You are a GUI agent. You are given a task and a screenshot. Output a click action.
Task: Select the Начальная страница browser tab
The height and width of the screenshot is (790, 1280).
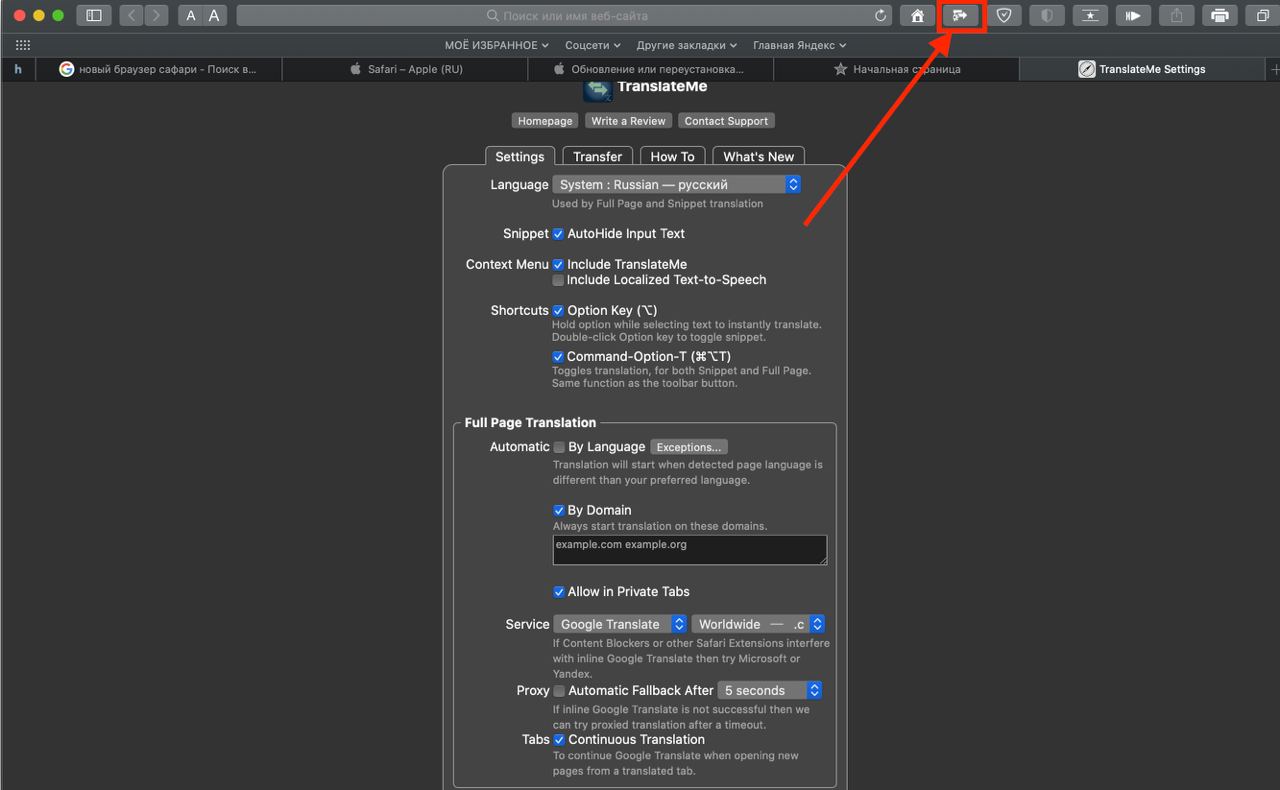point(897,69)
